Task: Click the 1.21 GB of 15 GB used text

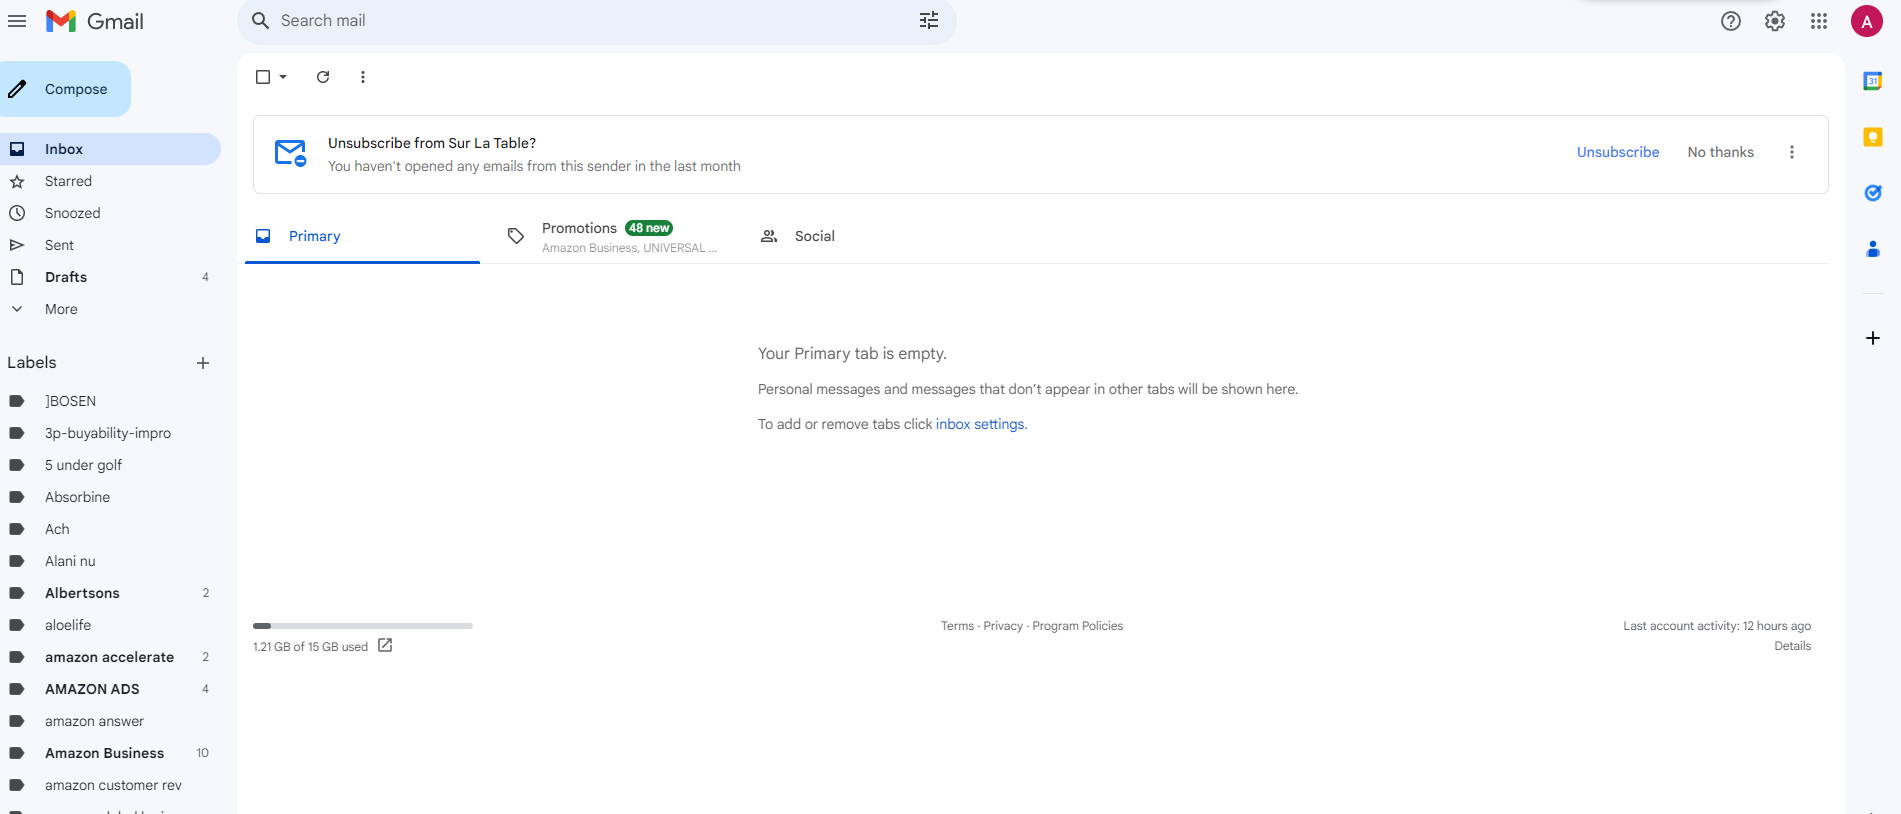Action: pos(310,647)
